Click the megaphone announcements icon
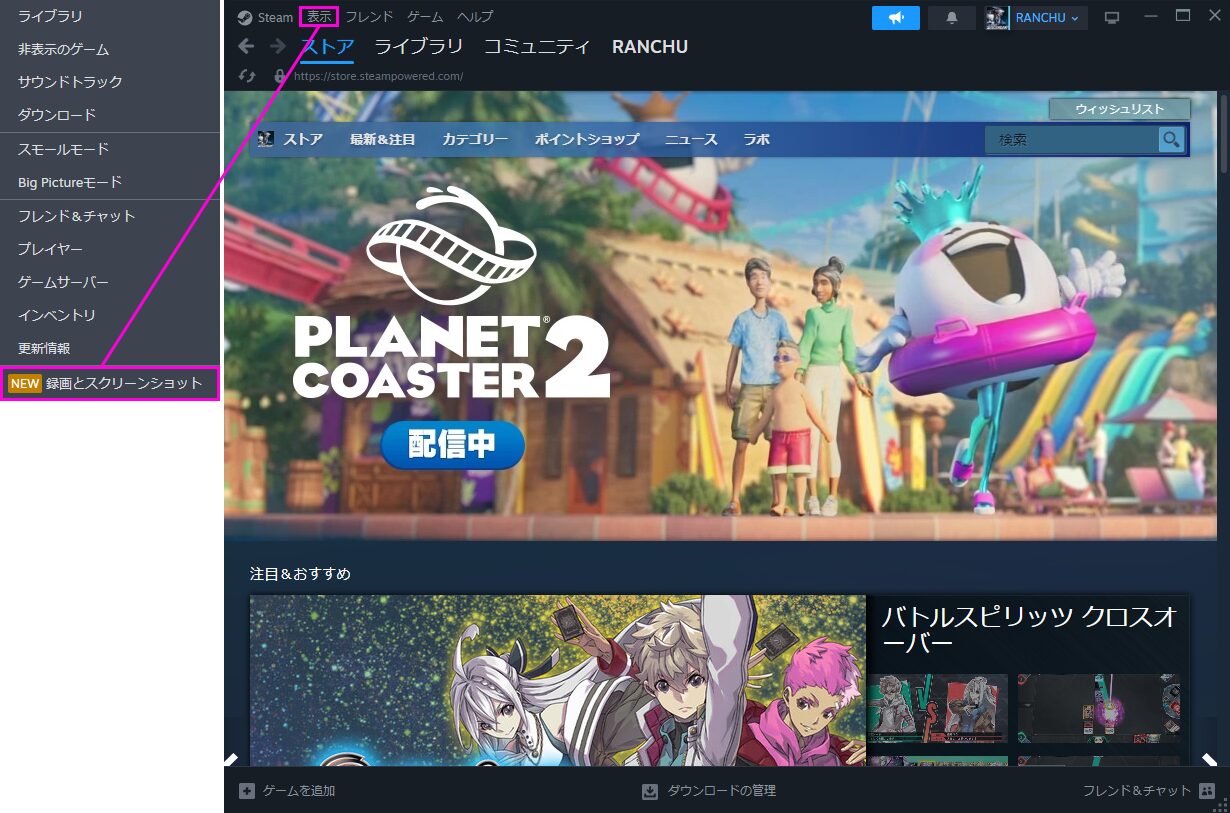This screenshot has height=813, width=1230. click(895, 18)
